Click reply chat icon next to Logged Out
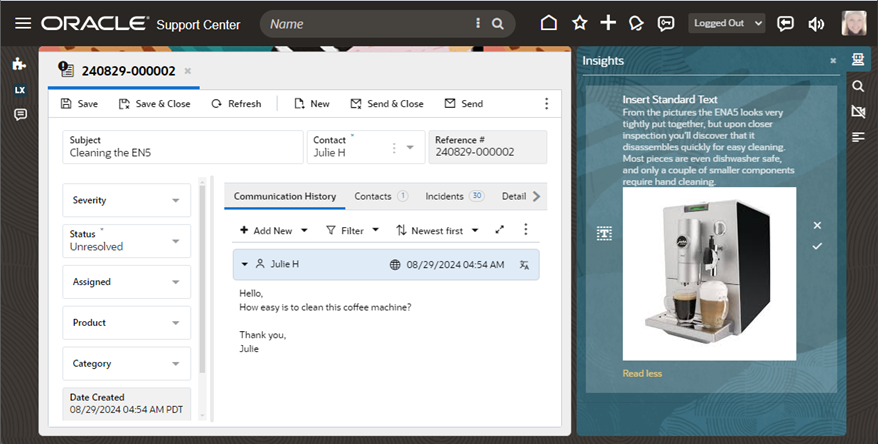The width and height of the screenshot is (878, 444). (785, 24)
